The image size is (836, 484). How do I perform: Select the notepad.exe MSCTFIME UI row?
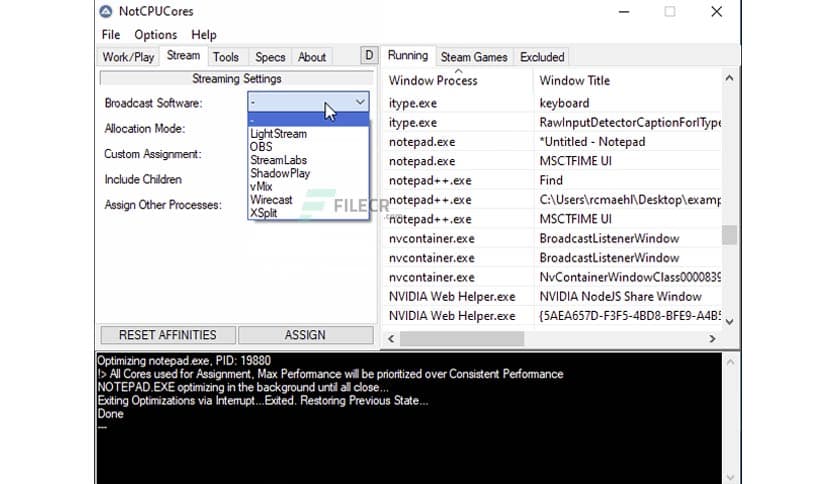(x=552, y=161)
